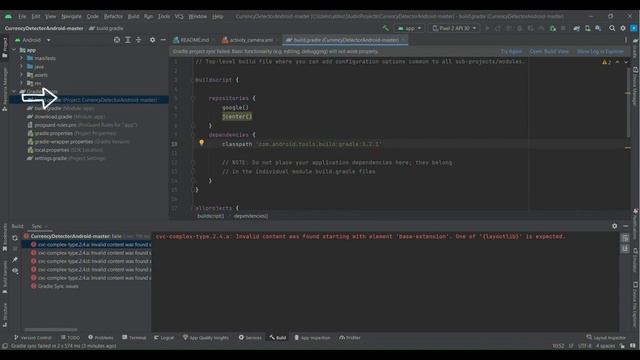Open the App Quality Insights tool window
This screenshot has height=360, width=640.
pyautogui.click(x=206, y=338)
